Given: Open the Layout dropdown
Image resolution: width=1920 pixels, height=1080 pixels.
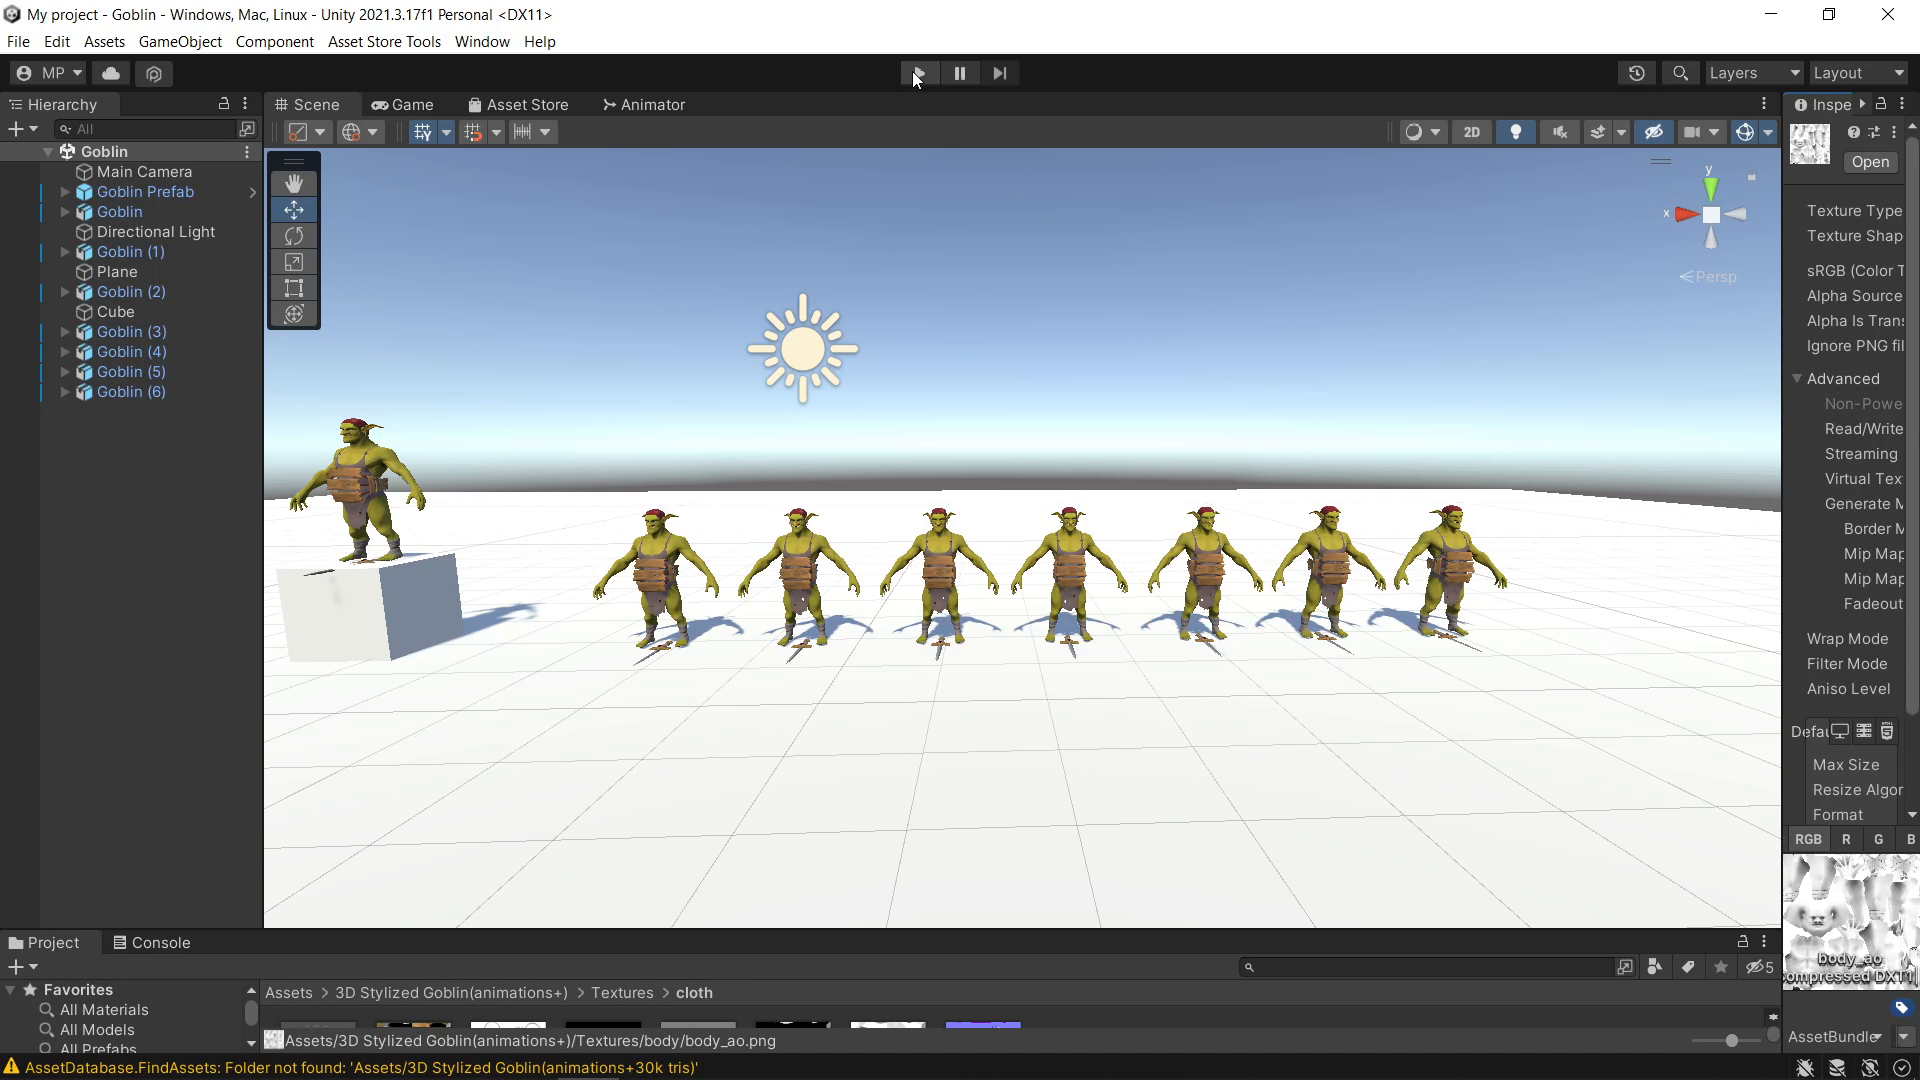Looking at the screenshot, I should coord(1858,73).
